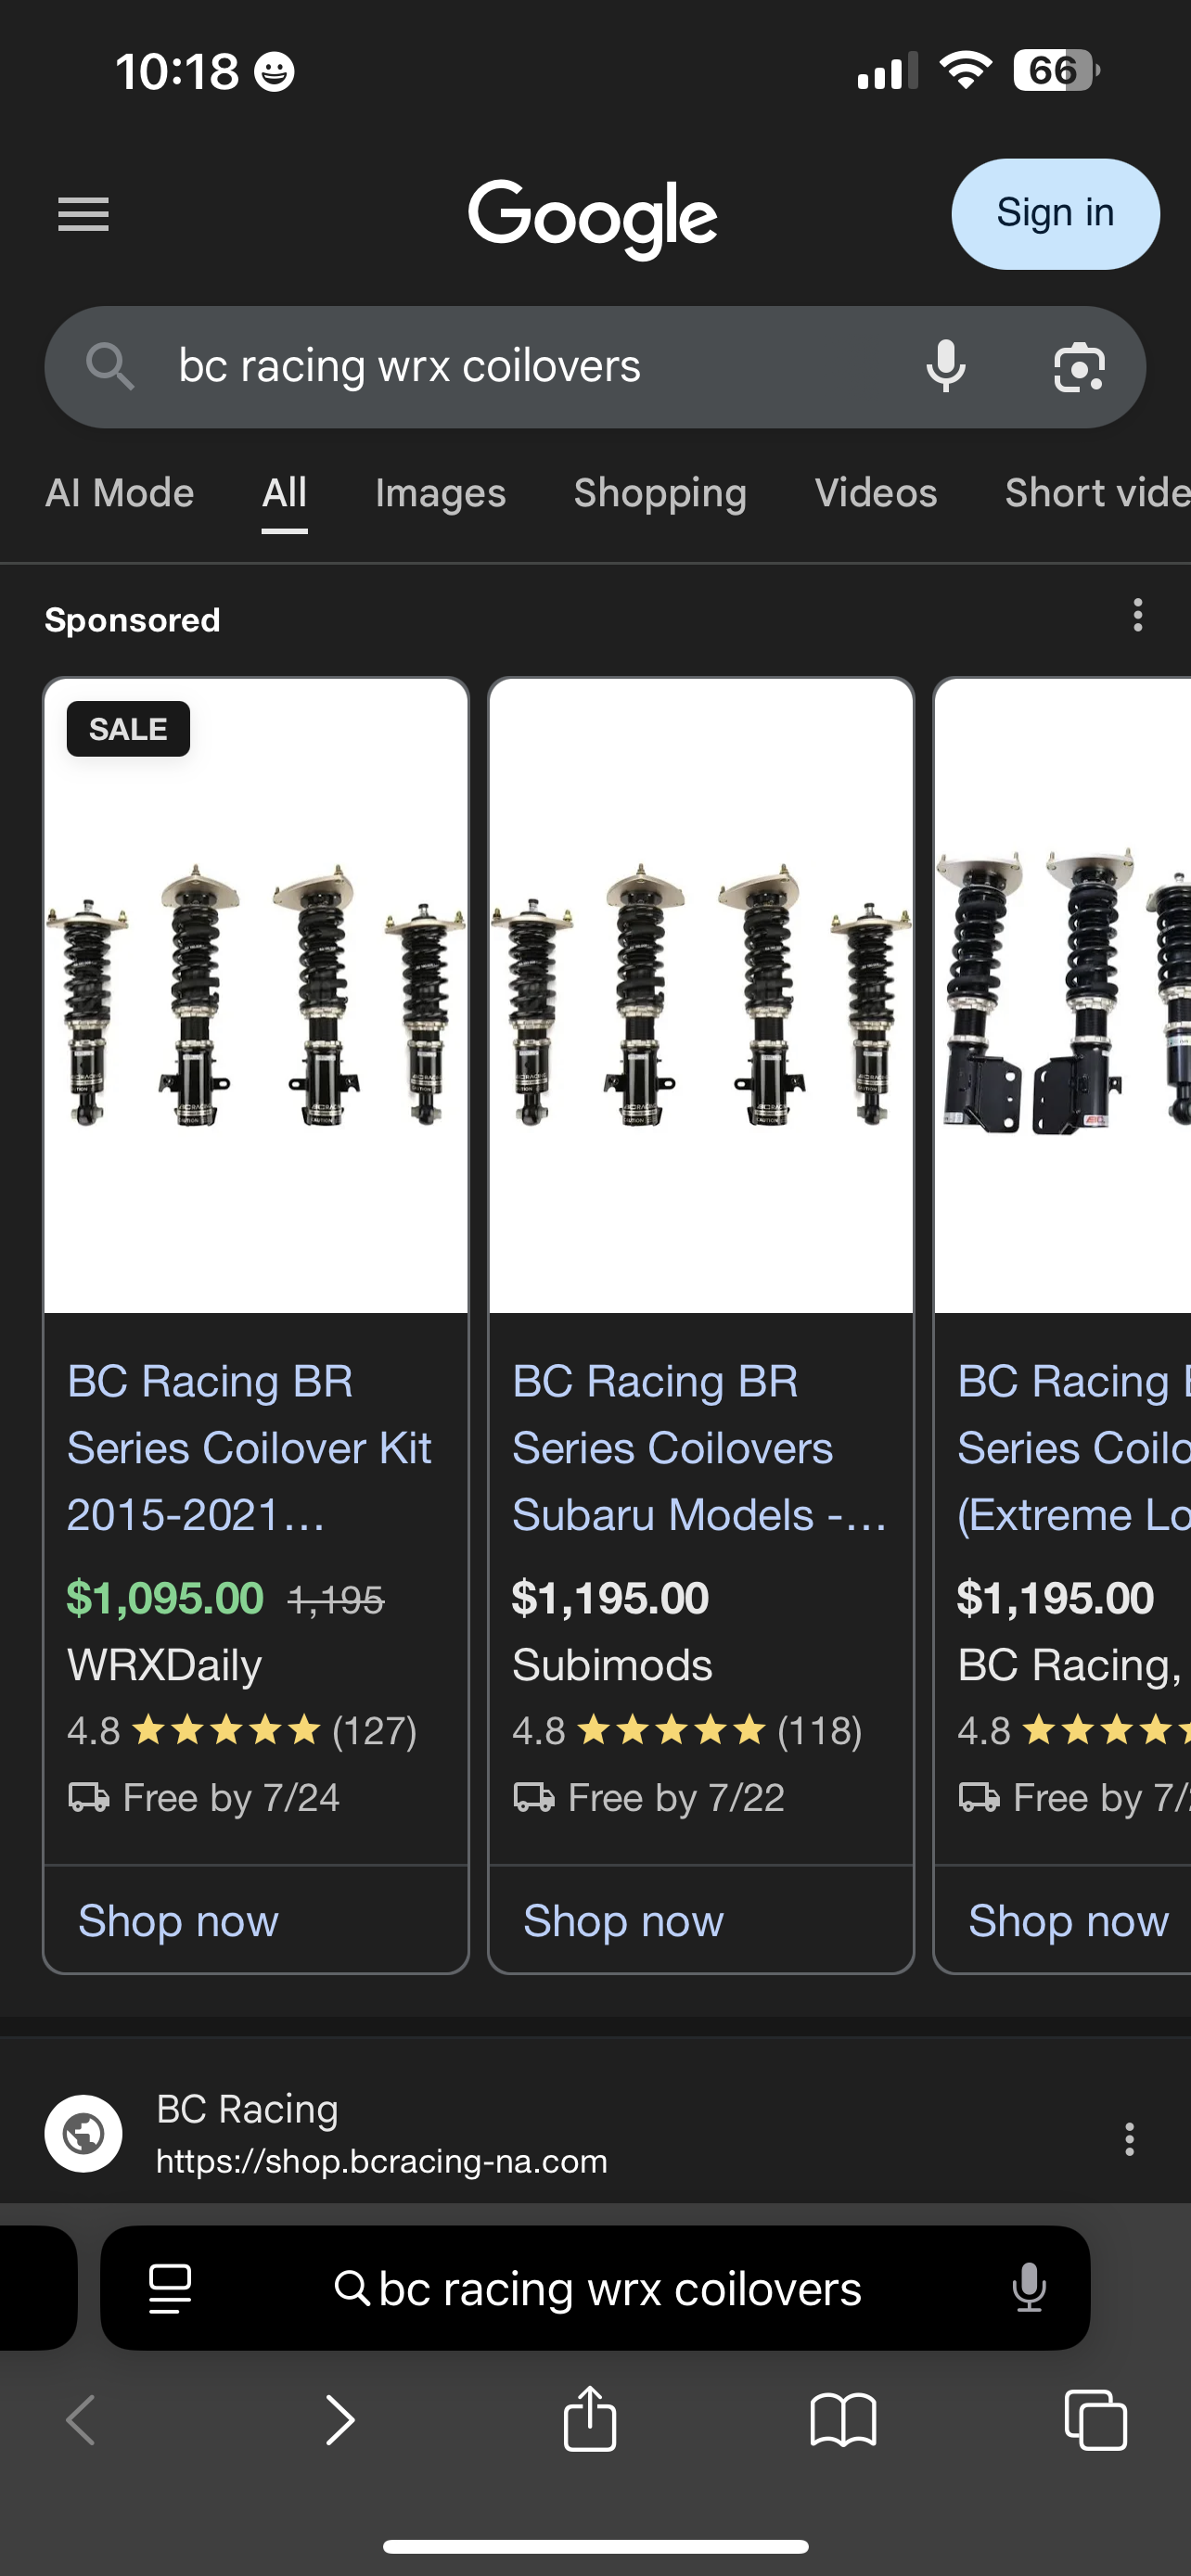Select the AI Mode tab
Viewport: 1191px width, 2576px height.
pyautogui.click(x=120, y=493)
